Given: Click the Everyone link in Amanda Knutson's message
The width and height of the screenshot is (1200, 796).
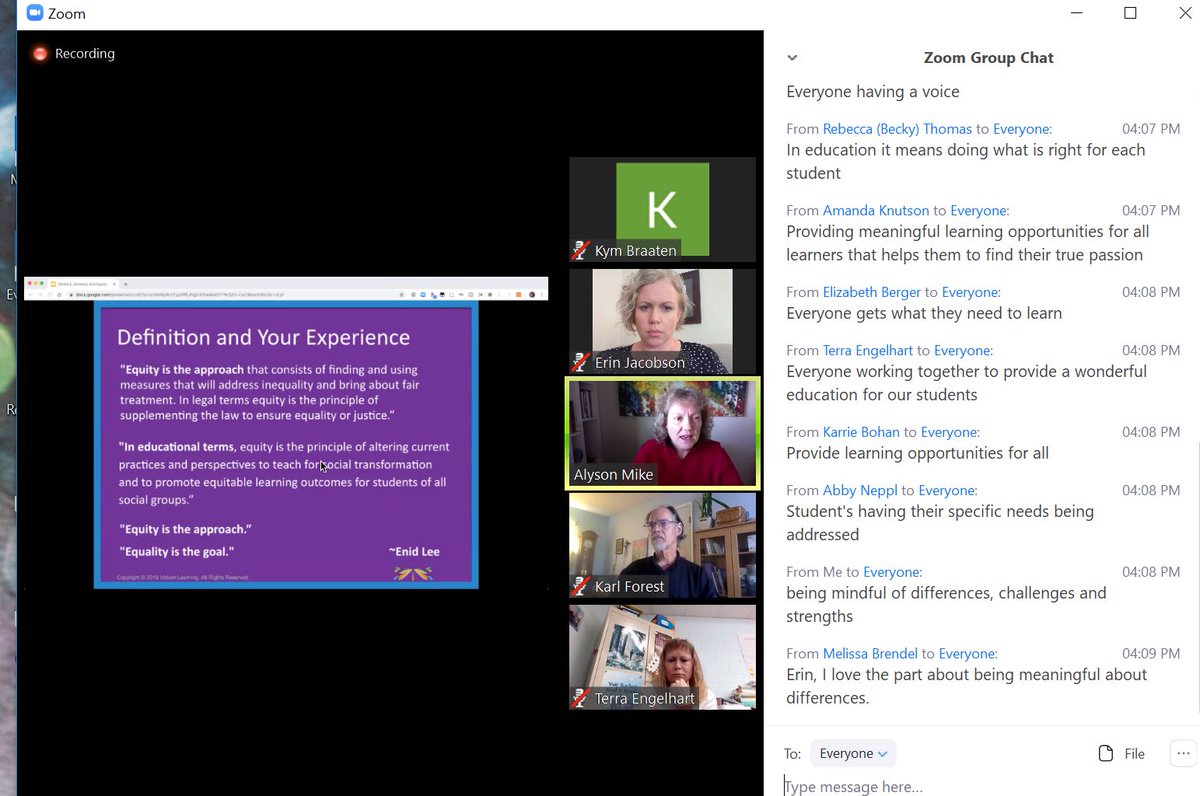Looking at the screenshot, I should tap(979, 210).
